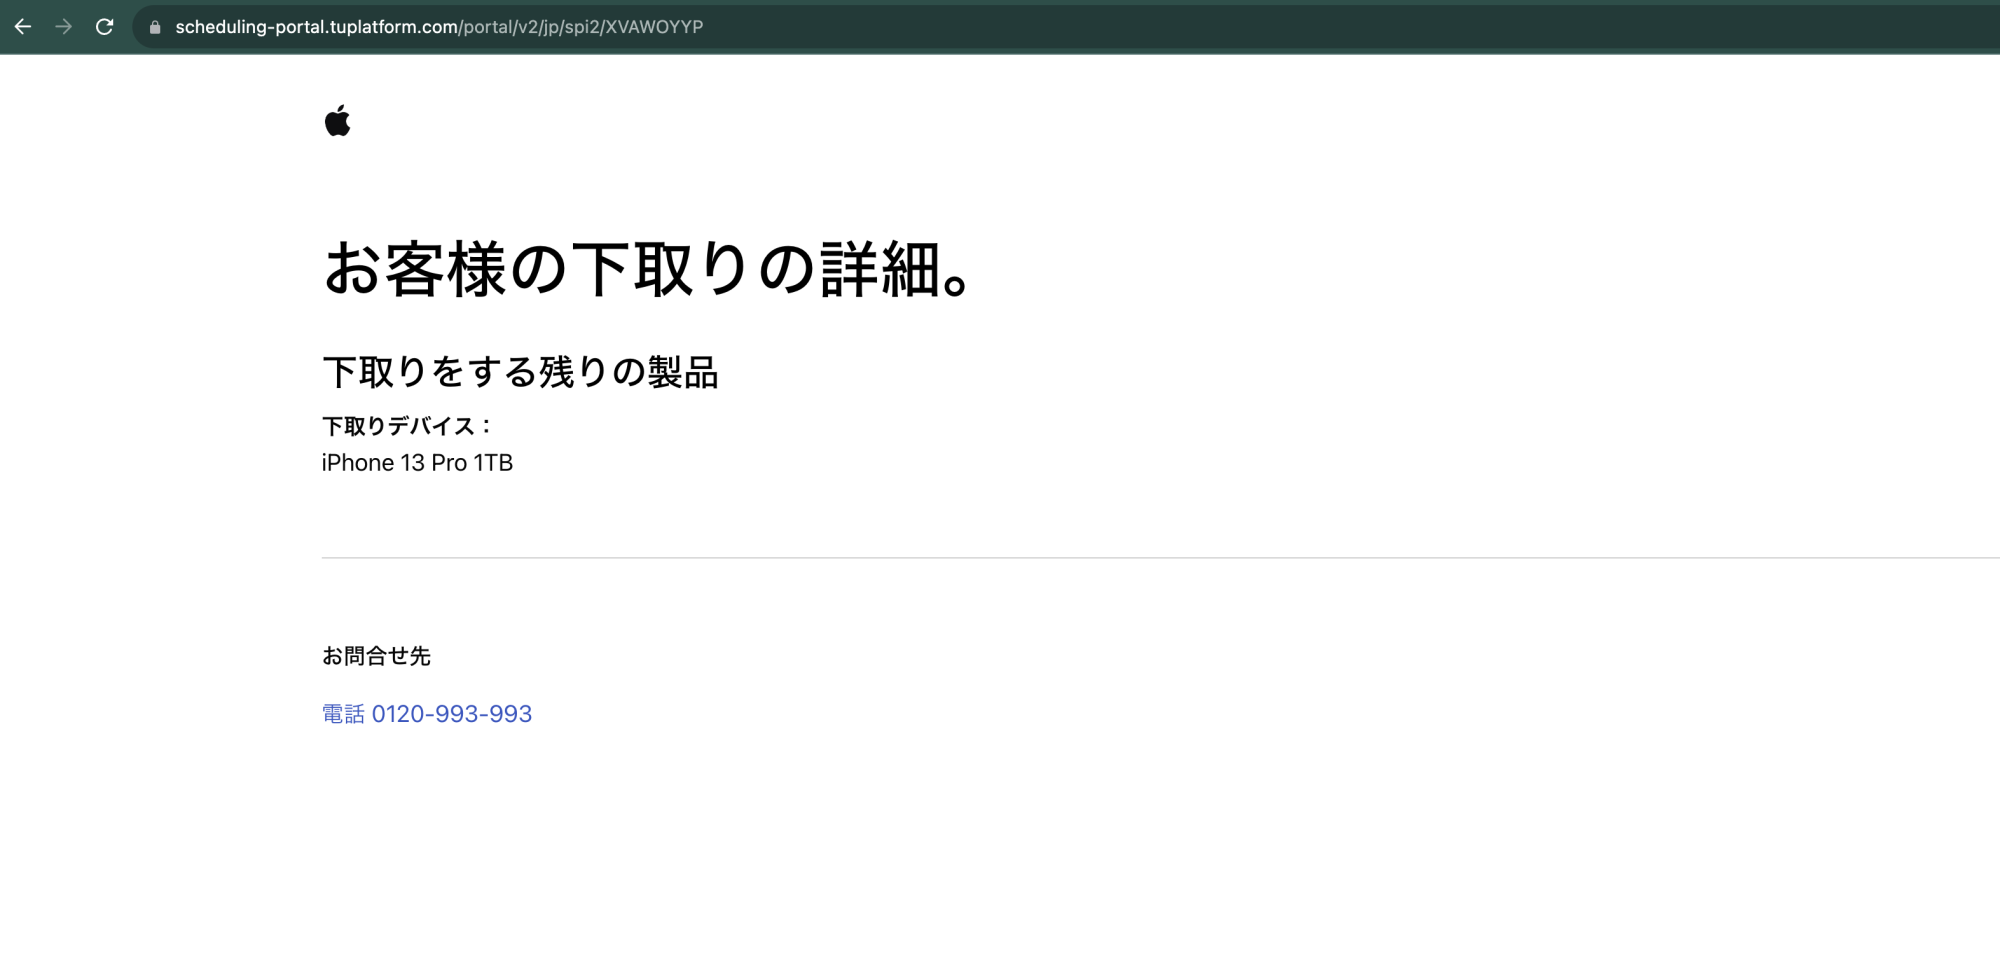Image resolution: width=2000 pixels, height=965 pixels.
Task: Select the text iPhone 13 Pro 1TB
Action: pyautogui.click(x=417, y=463)
